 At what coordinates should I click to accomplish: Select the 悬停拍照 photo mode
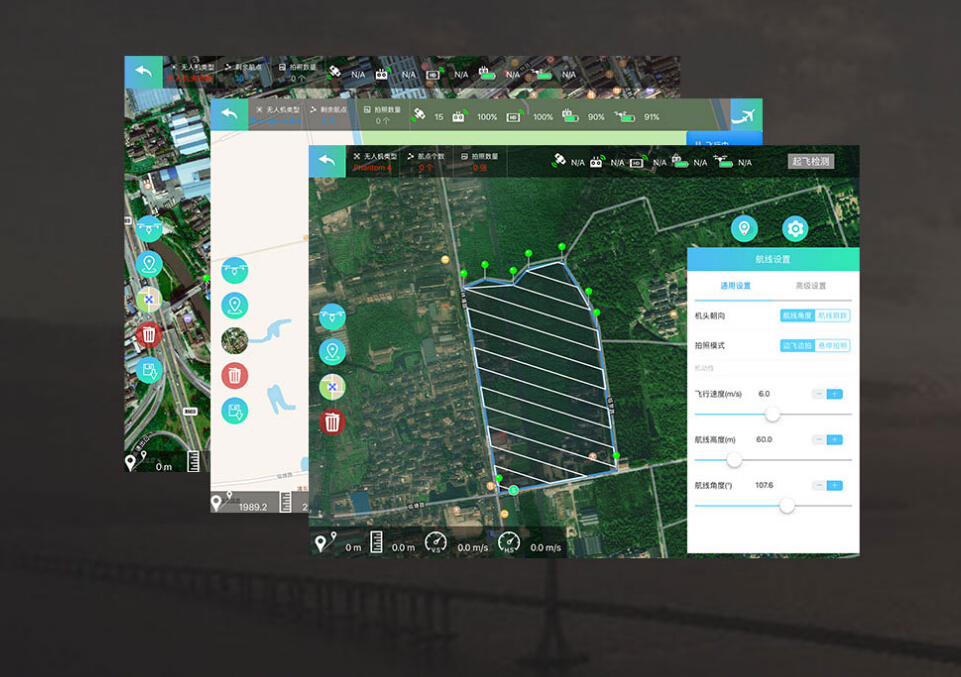click(x=832, y=345)
